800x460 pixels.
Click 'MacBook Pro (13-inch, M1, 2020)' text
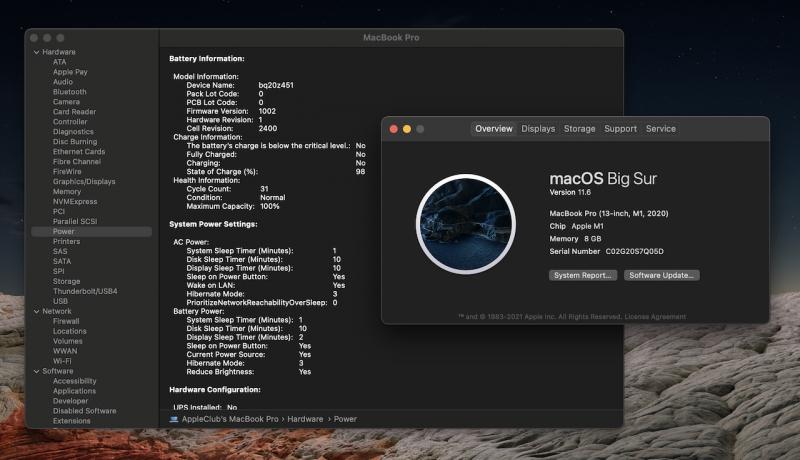pyautogui.click(x=609, y=214)
